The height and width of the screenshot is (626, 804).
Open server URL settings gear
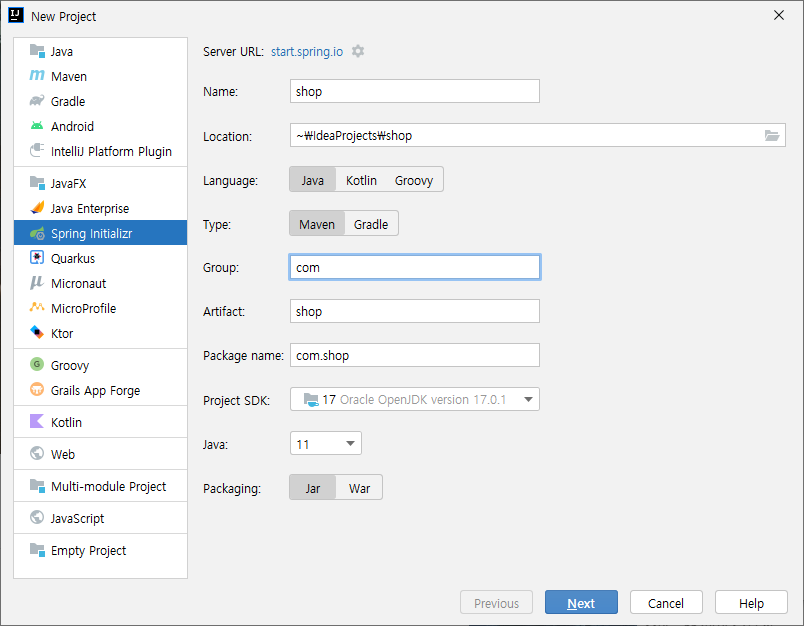(358, 51)
